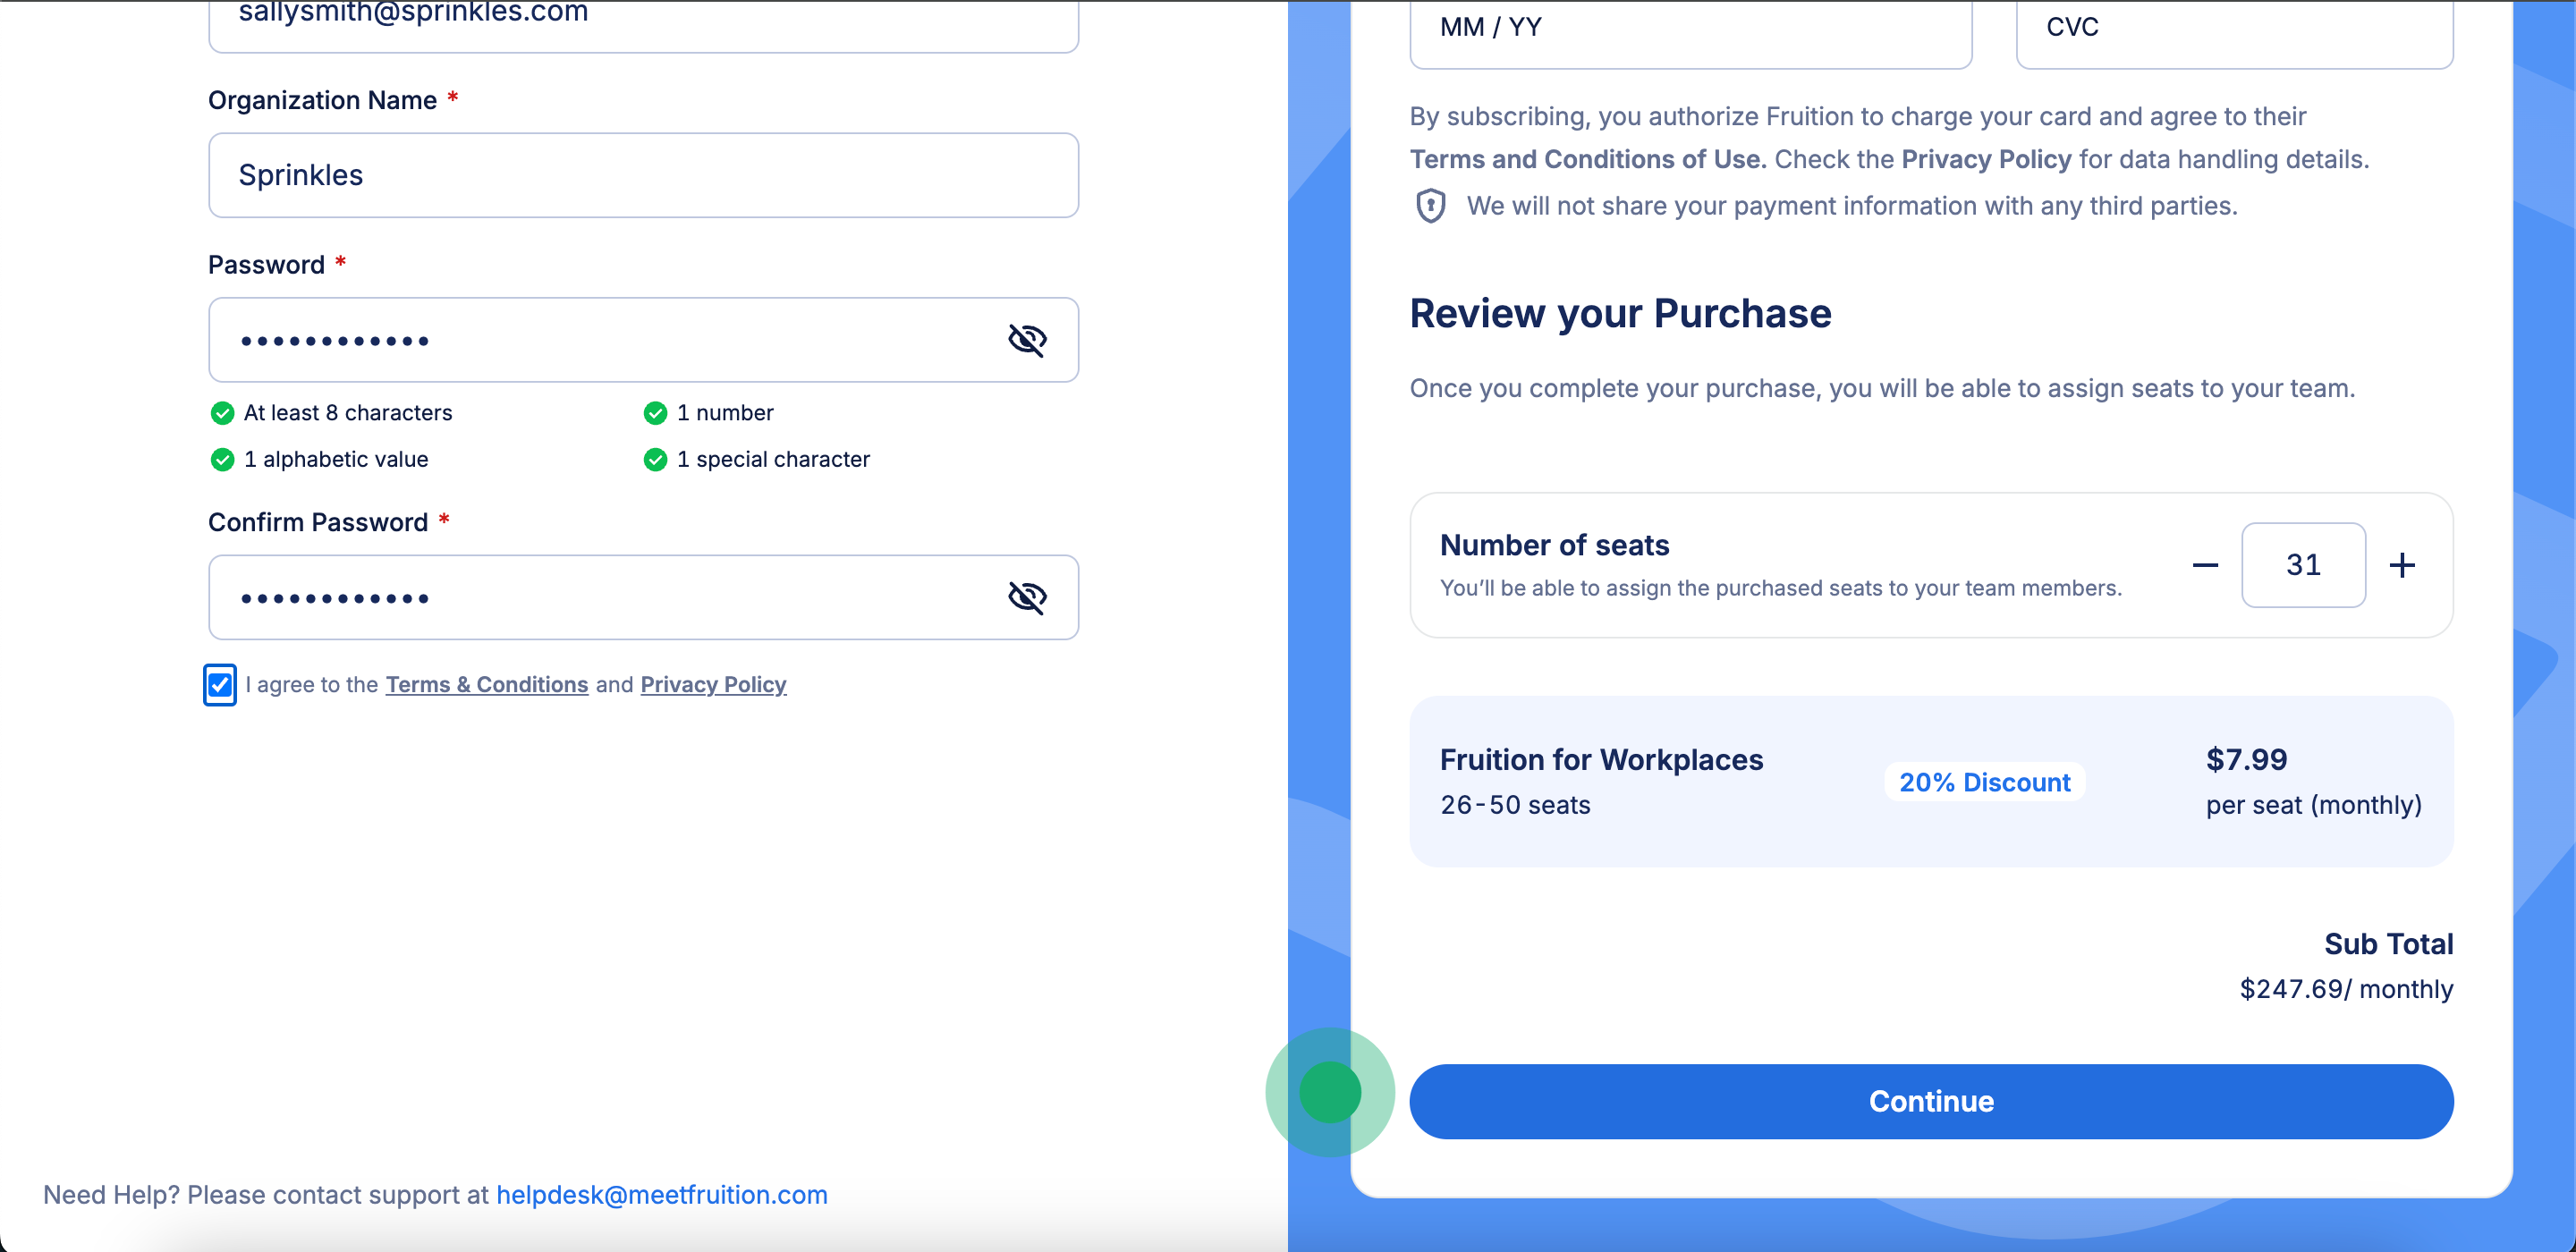The height and width of the screenshot is (1252, 2576).
Task: Toggle Confirm Password visibility eye icon
Action: coord(1026,598)
